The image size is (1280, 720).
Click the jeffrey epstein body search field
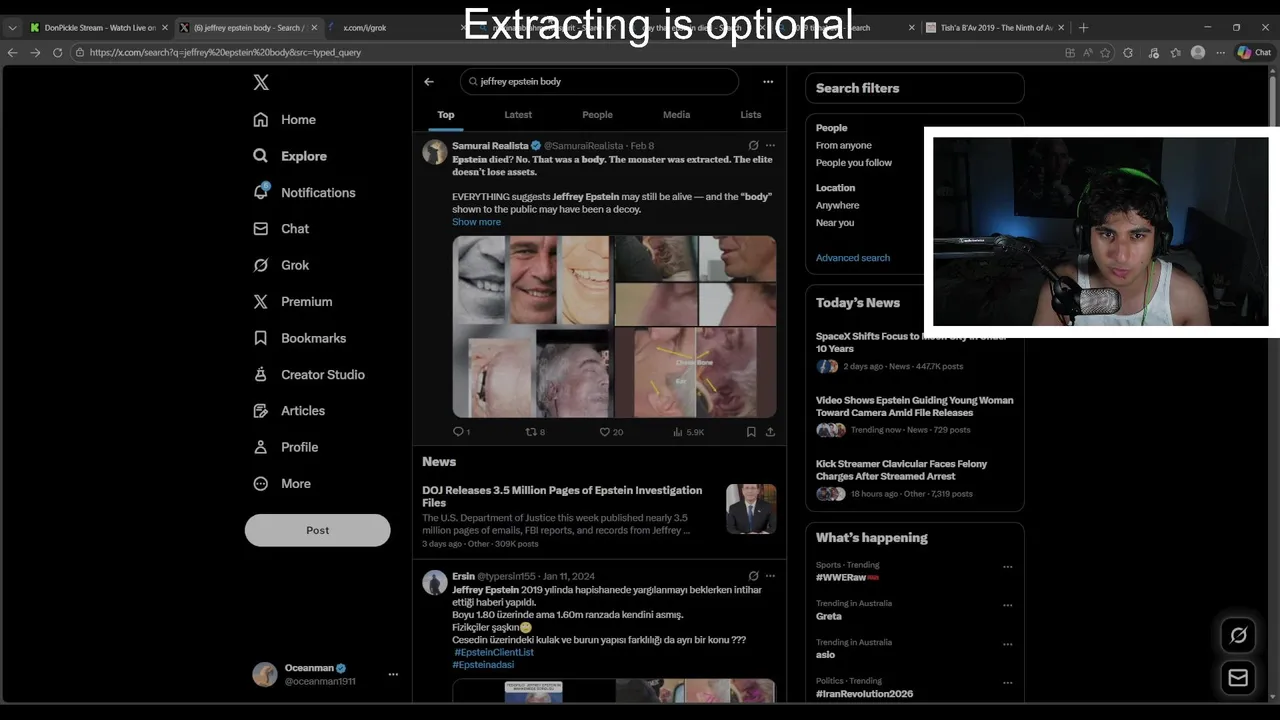[599, 82]
